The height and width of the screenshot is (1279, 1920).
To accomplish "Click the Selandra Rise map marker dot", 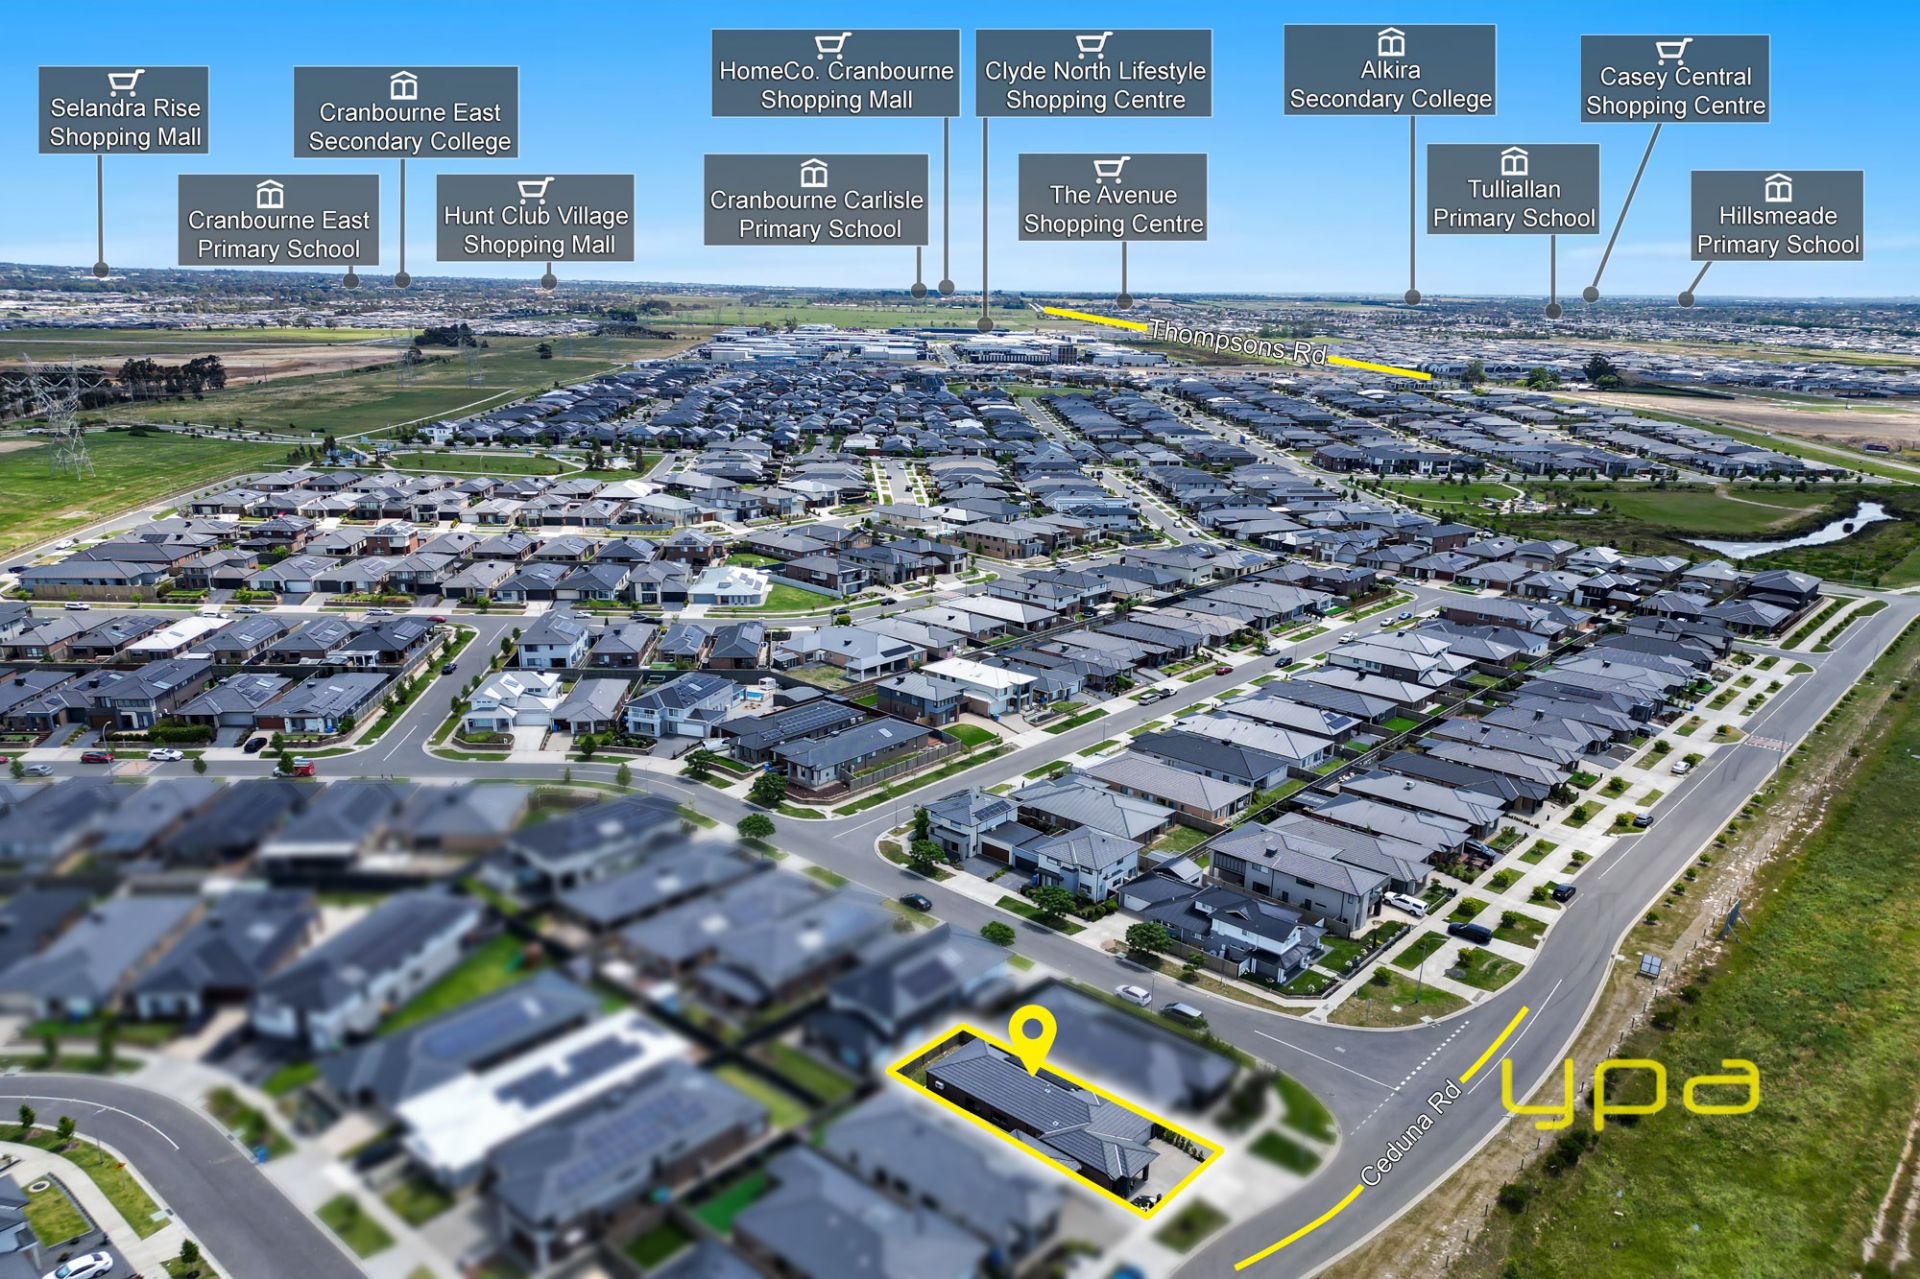I will [101, 269].
